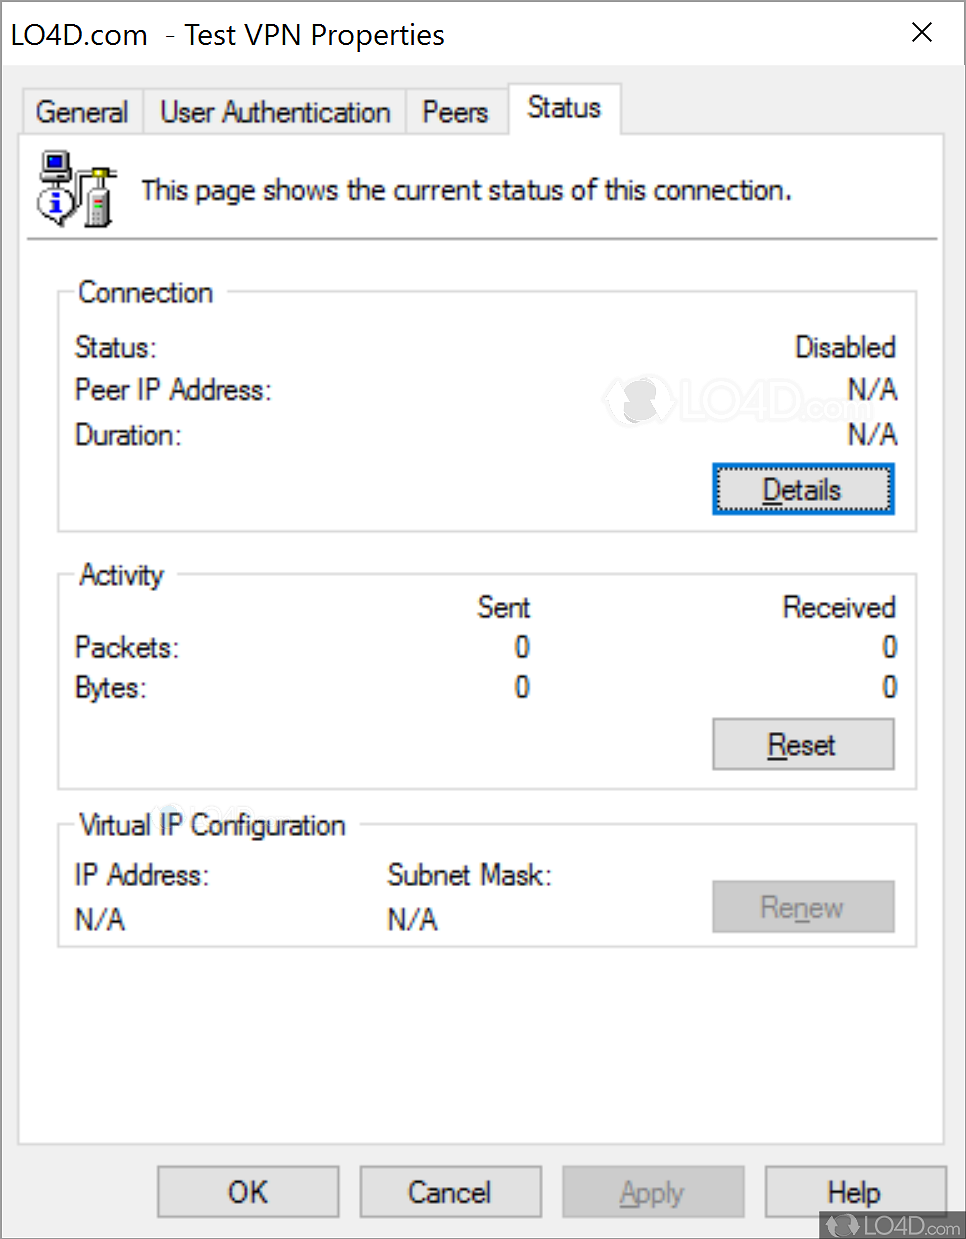Click the Details button
Image resolution: width=966 pixels, height=1239 pixels.
point(803,489)
